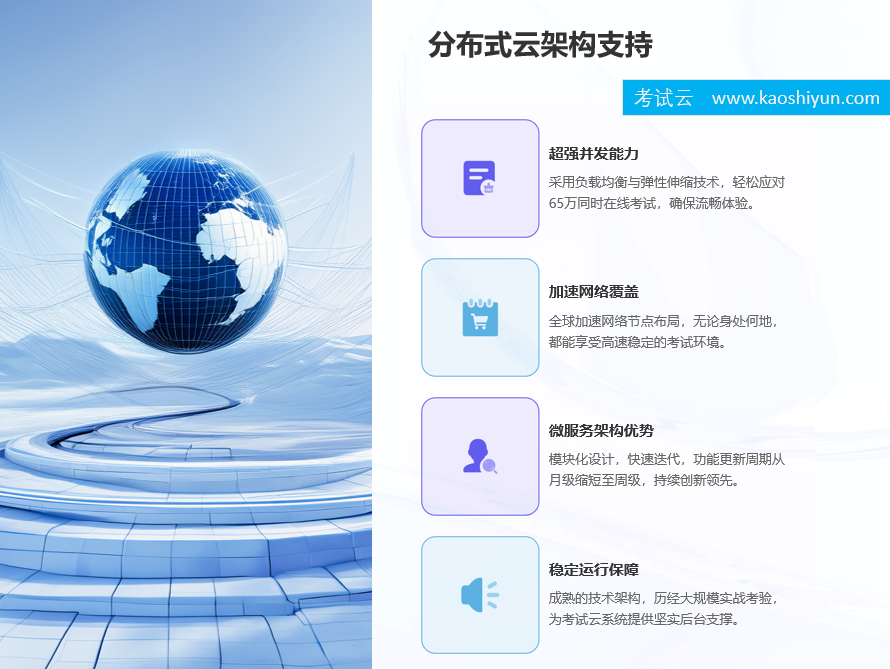Select the heading 加速网络覆盖
The width and height of the screenshot is (890, 669).
[593, 292]
